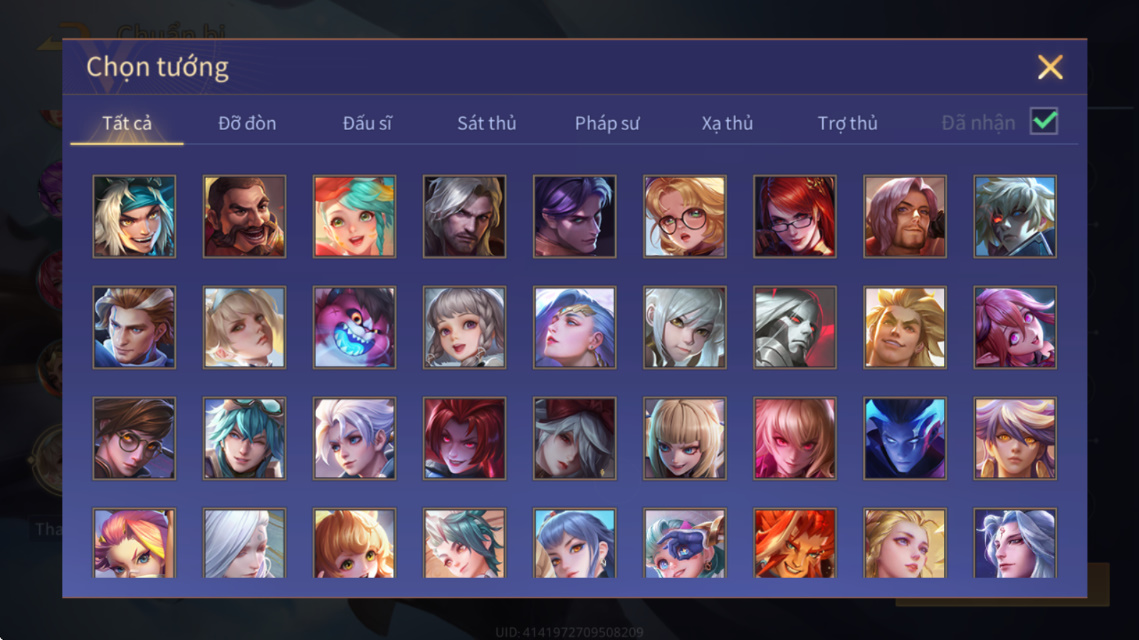1139x640 pixels.
Task: Select the silver armored red-eyed knight hero
Action: click(795, 327)
